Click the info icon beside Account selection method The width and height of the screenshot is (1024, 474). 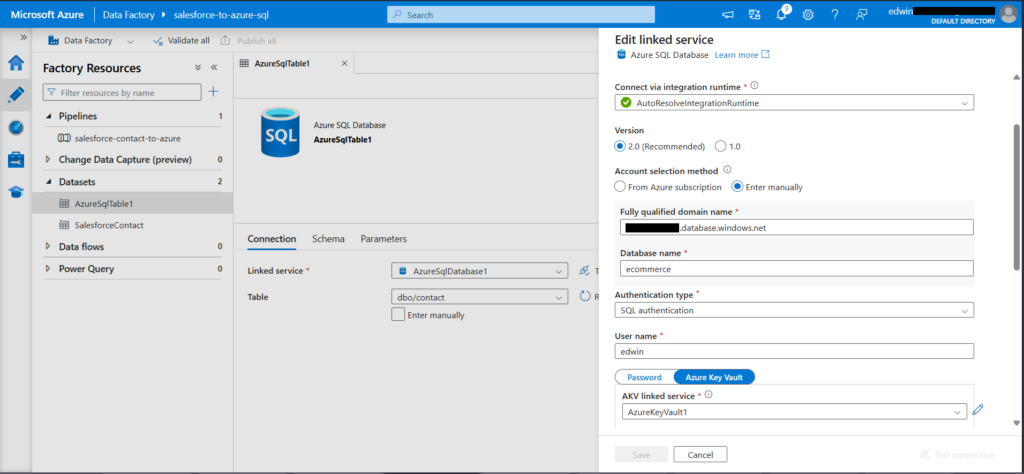click(727, 170)
